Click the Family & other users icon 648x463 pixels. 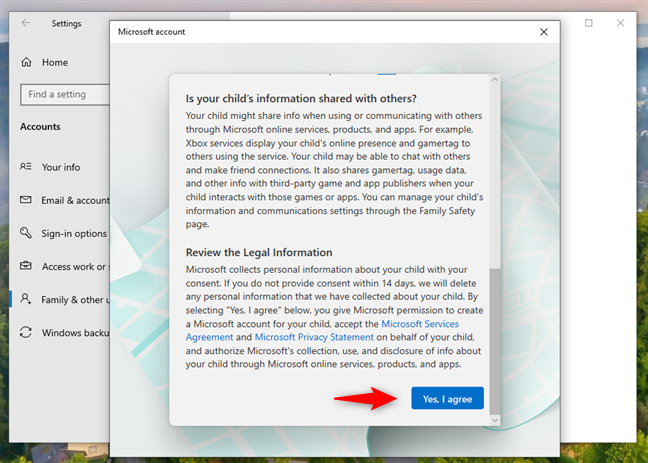point(26,299)
